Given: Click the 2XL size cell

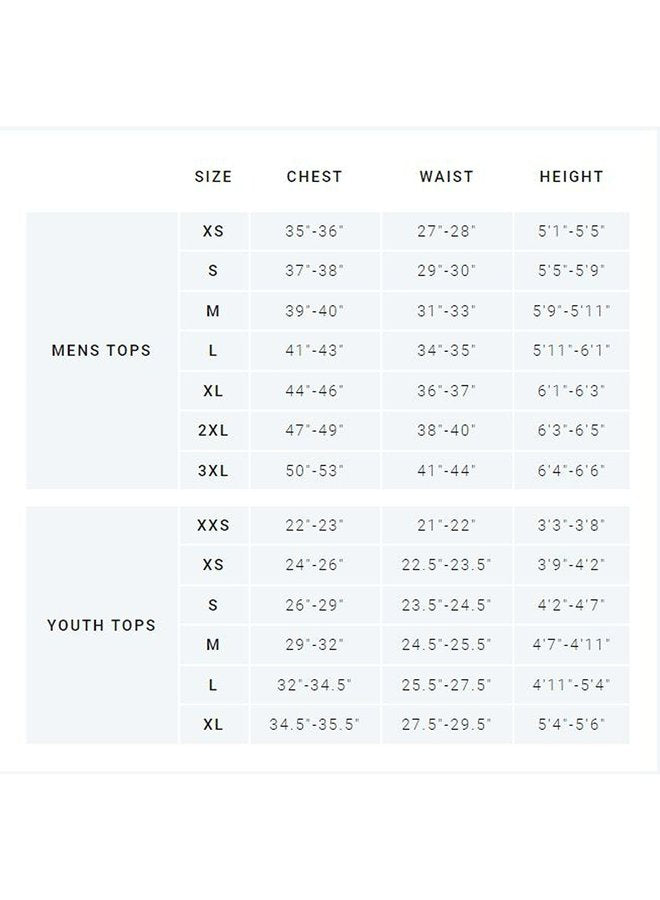Looking at the screenshot, I should tap(213, 431).
